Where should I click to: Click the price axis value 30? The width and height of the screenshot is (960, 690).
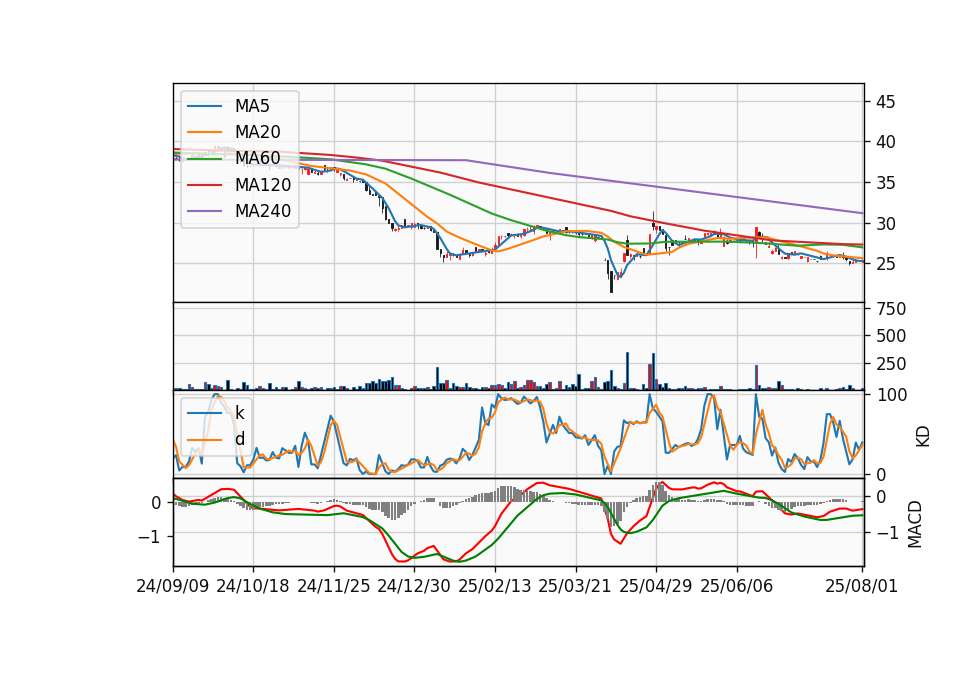[885, 223]
